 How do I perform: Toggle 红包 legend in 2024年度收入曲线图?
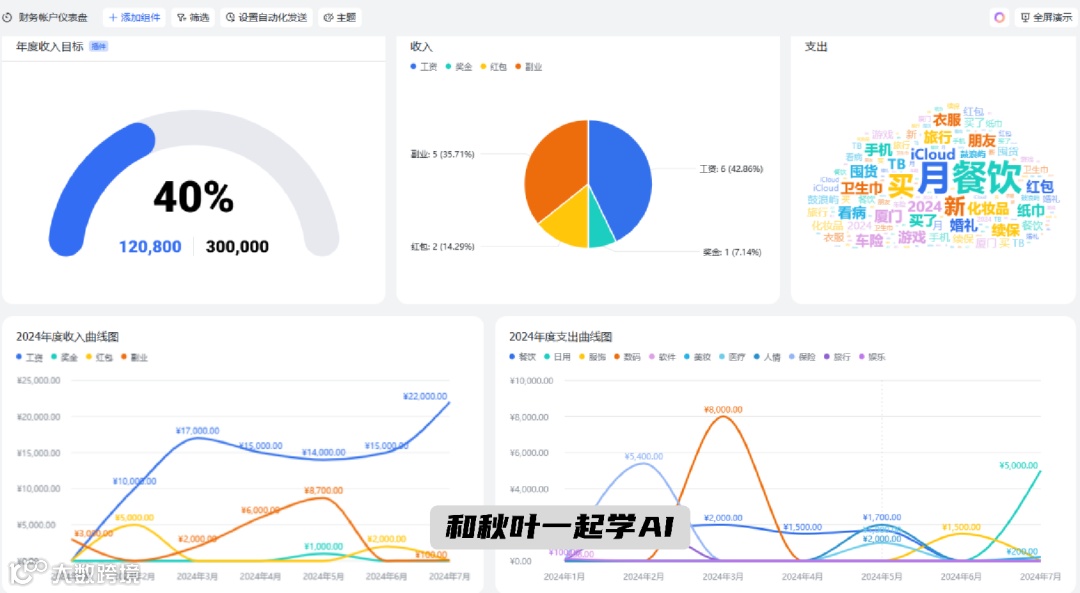tap(100, 357)
